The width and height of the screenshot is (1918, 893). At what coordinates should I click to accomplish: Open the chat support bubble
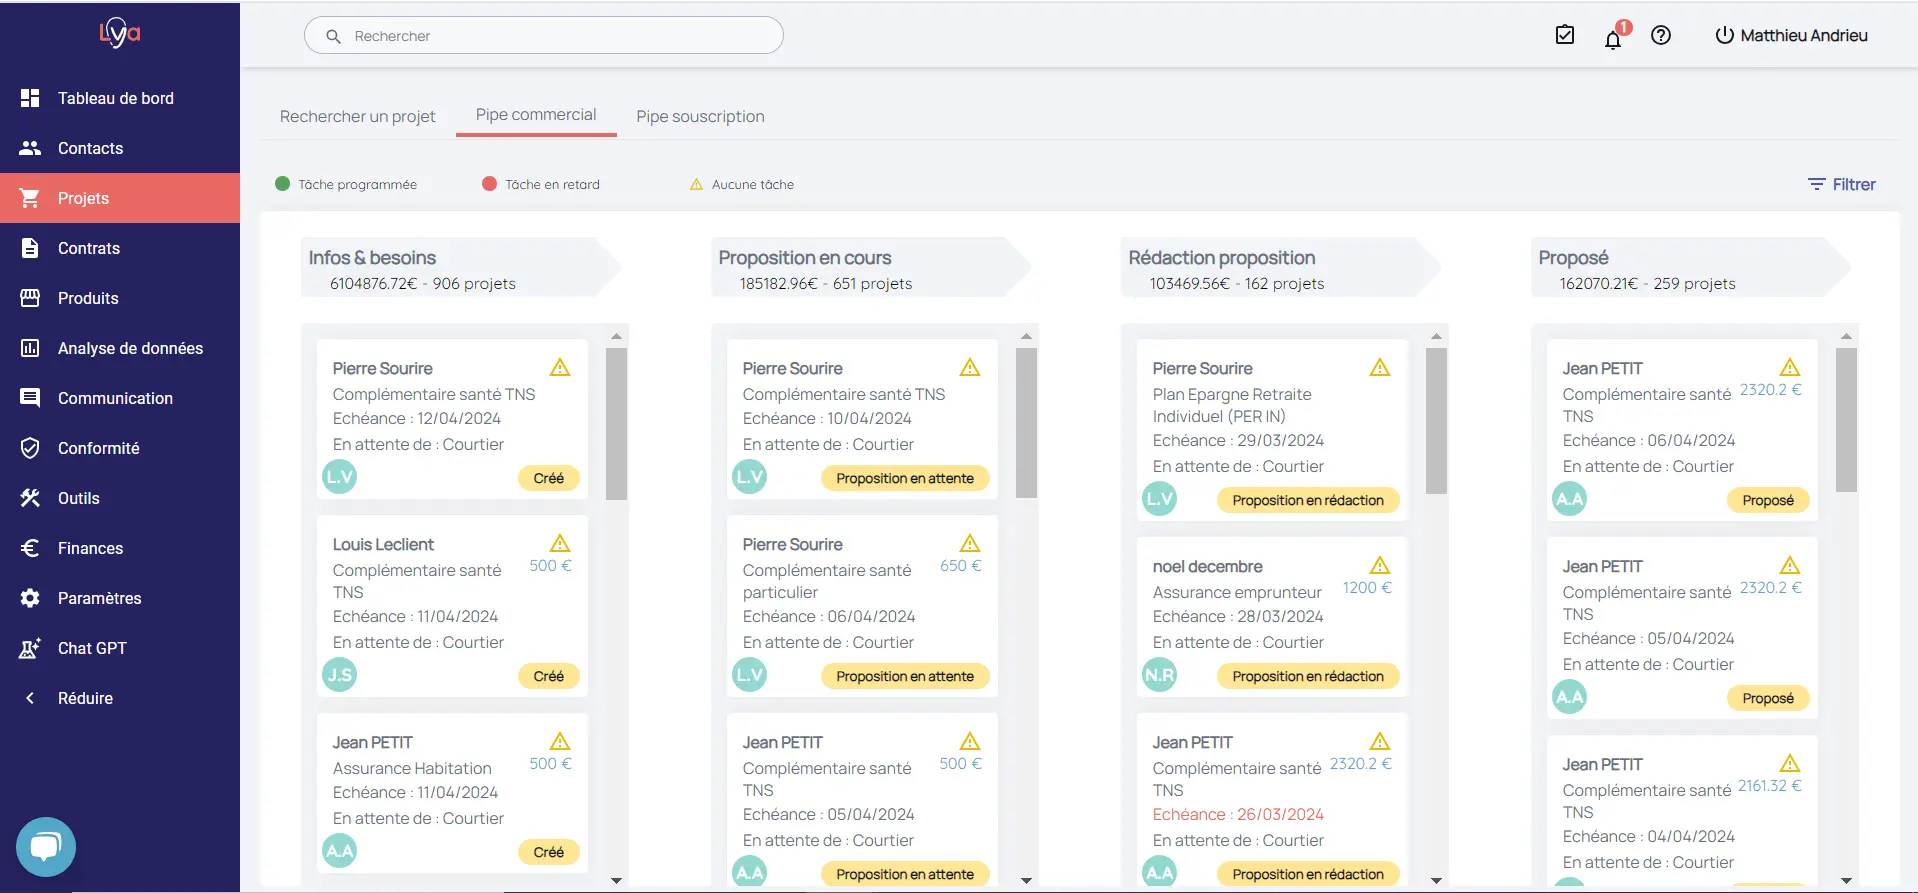[x=46, y=847]
